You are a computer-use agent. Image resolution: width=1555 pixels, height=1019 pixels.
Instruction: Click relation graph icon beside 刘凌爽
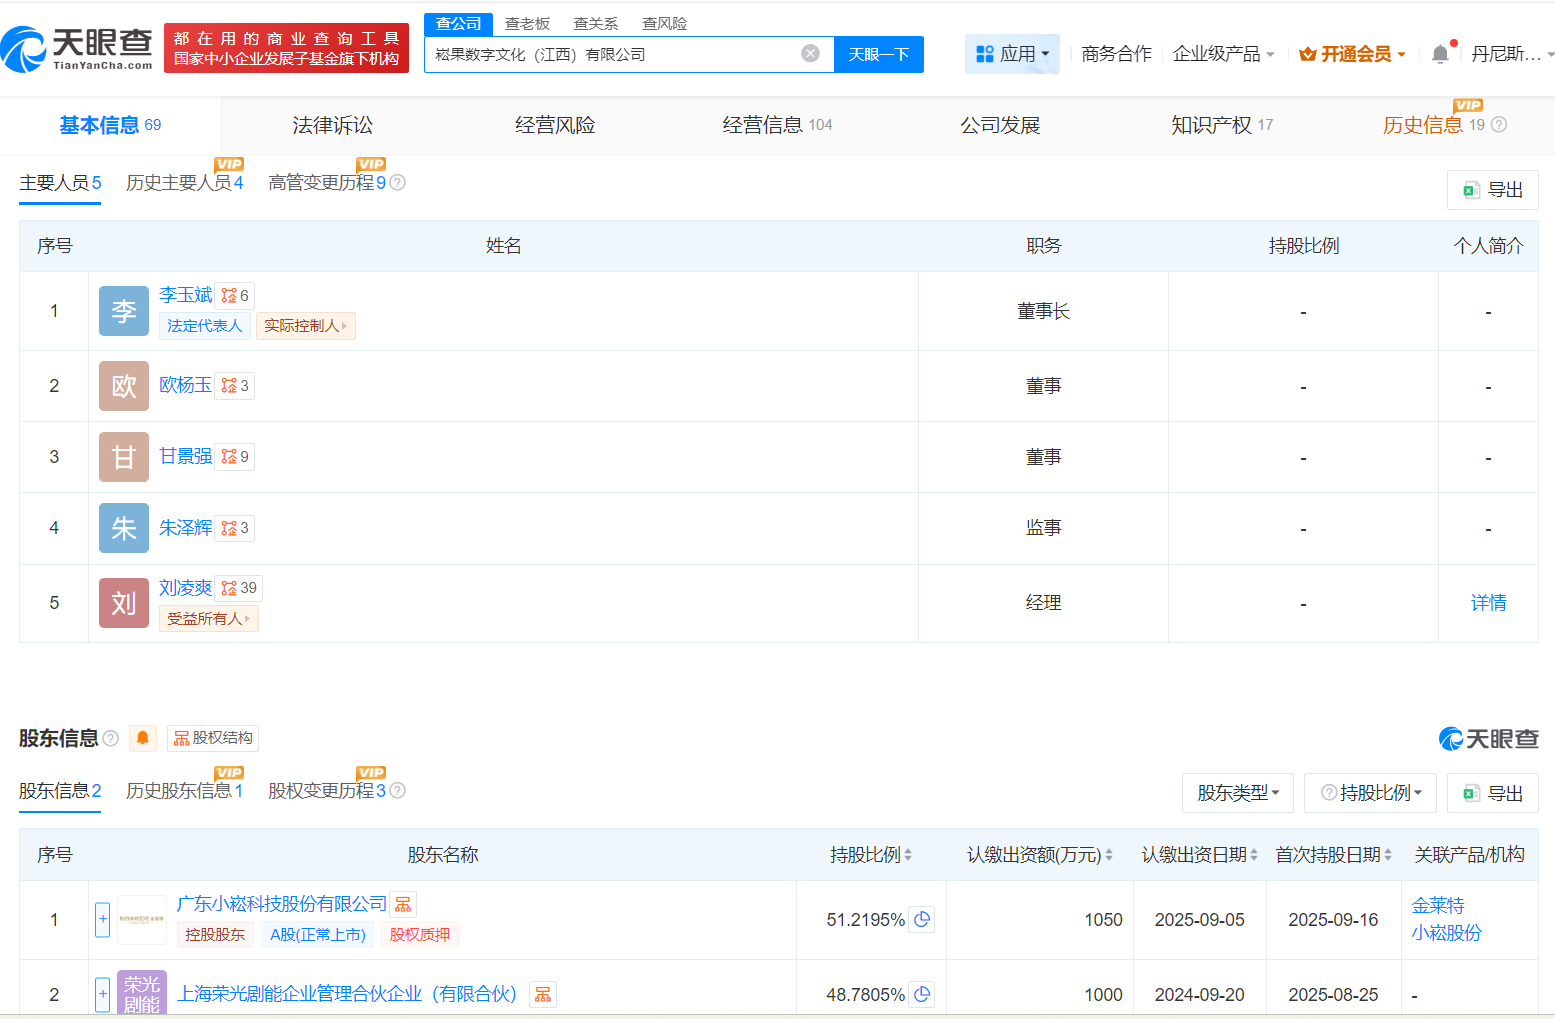coord(230,588)
